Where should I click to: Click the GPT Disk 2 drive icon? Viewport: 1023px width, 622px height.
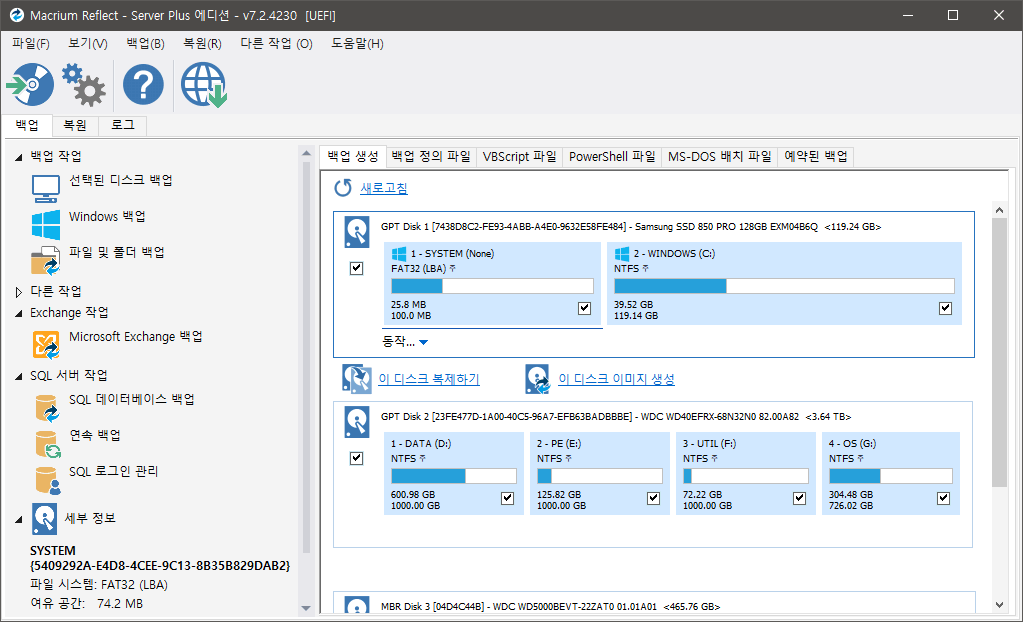pyautogui.click(x=357, y=422)
